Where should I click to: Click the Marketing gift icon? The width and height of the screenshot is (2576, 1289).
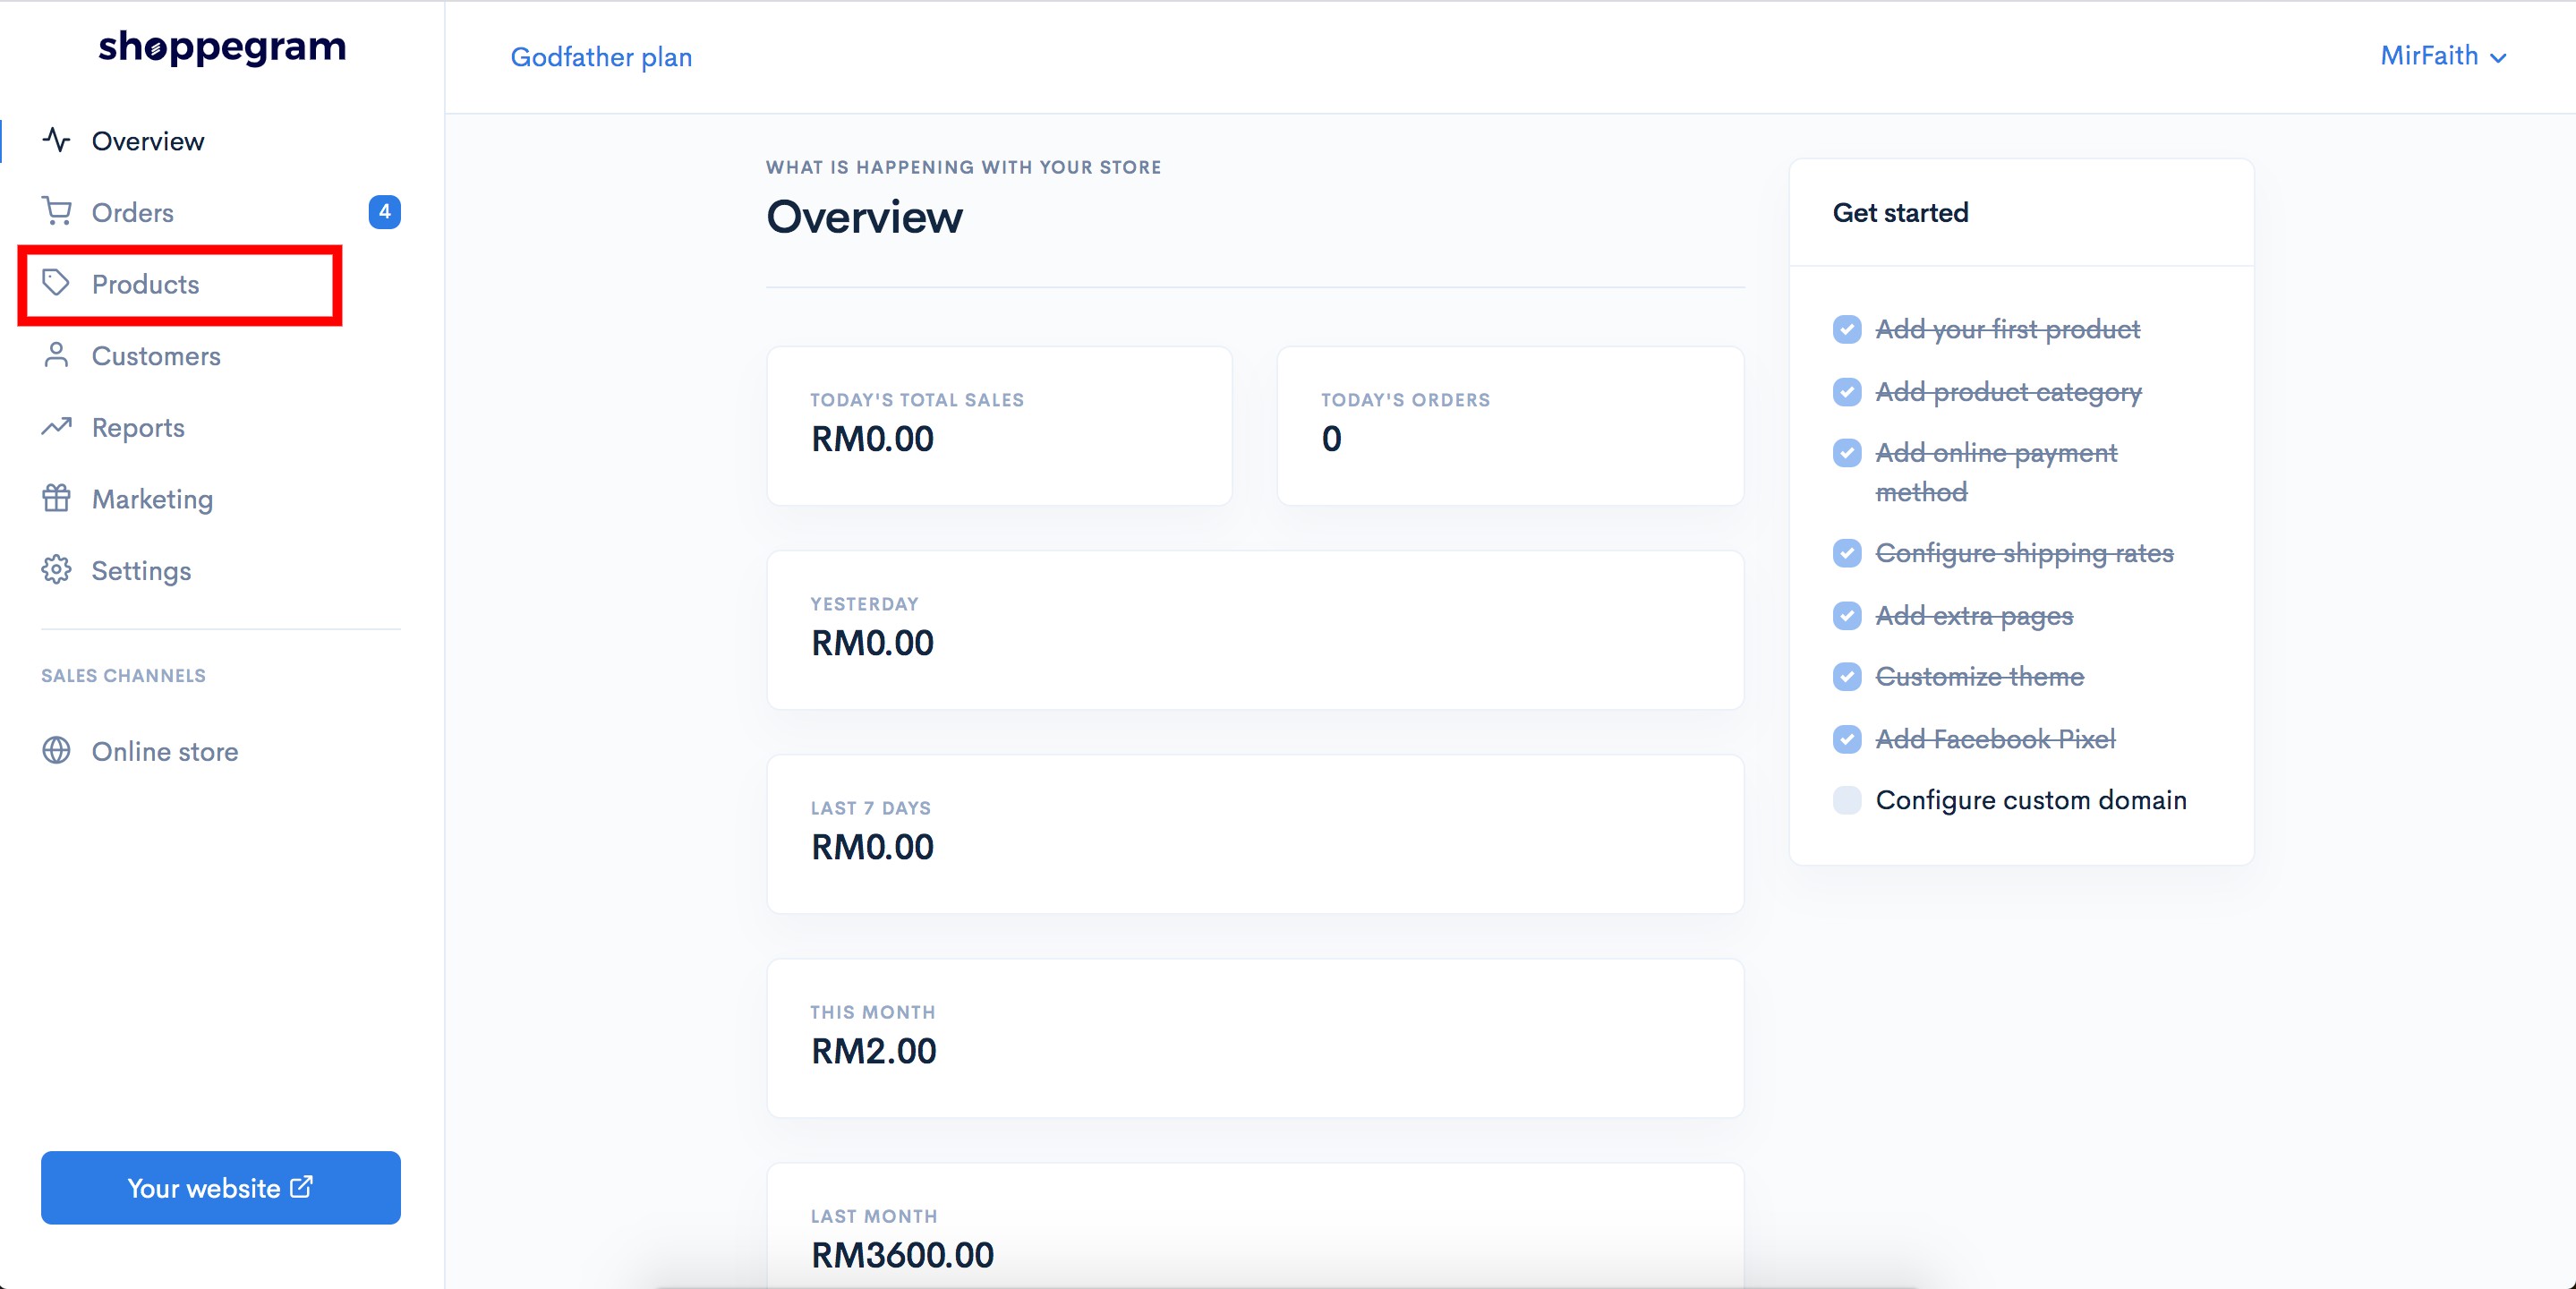(56, 498)
